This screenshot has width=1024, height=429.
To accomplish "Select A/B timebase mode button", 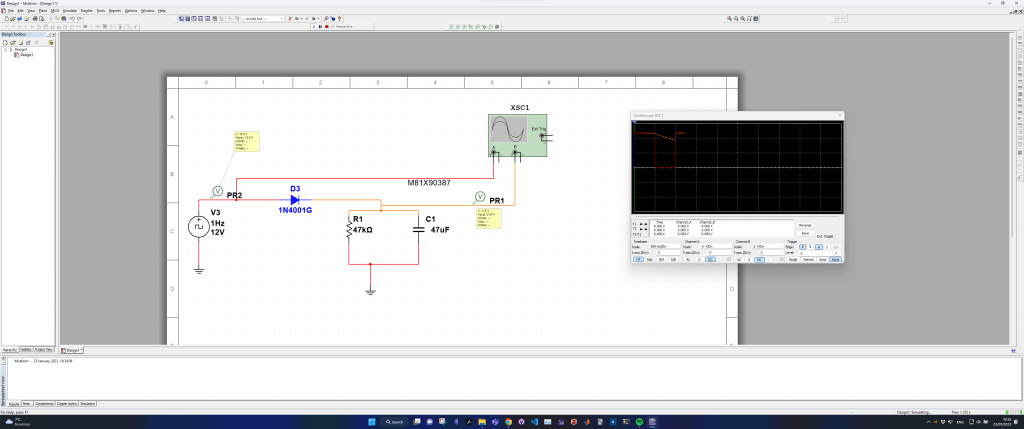I will (673, 259).
